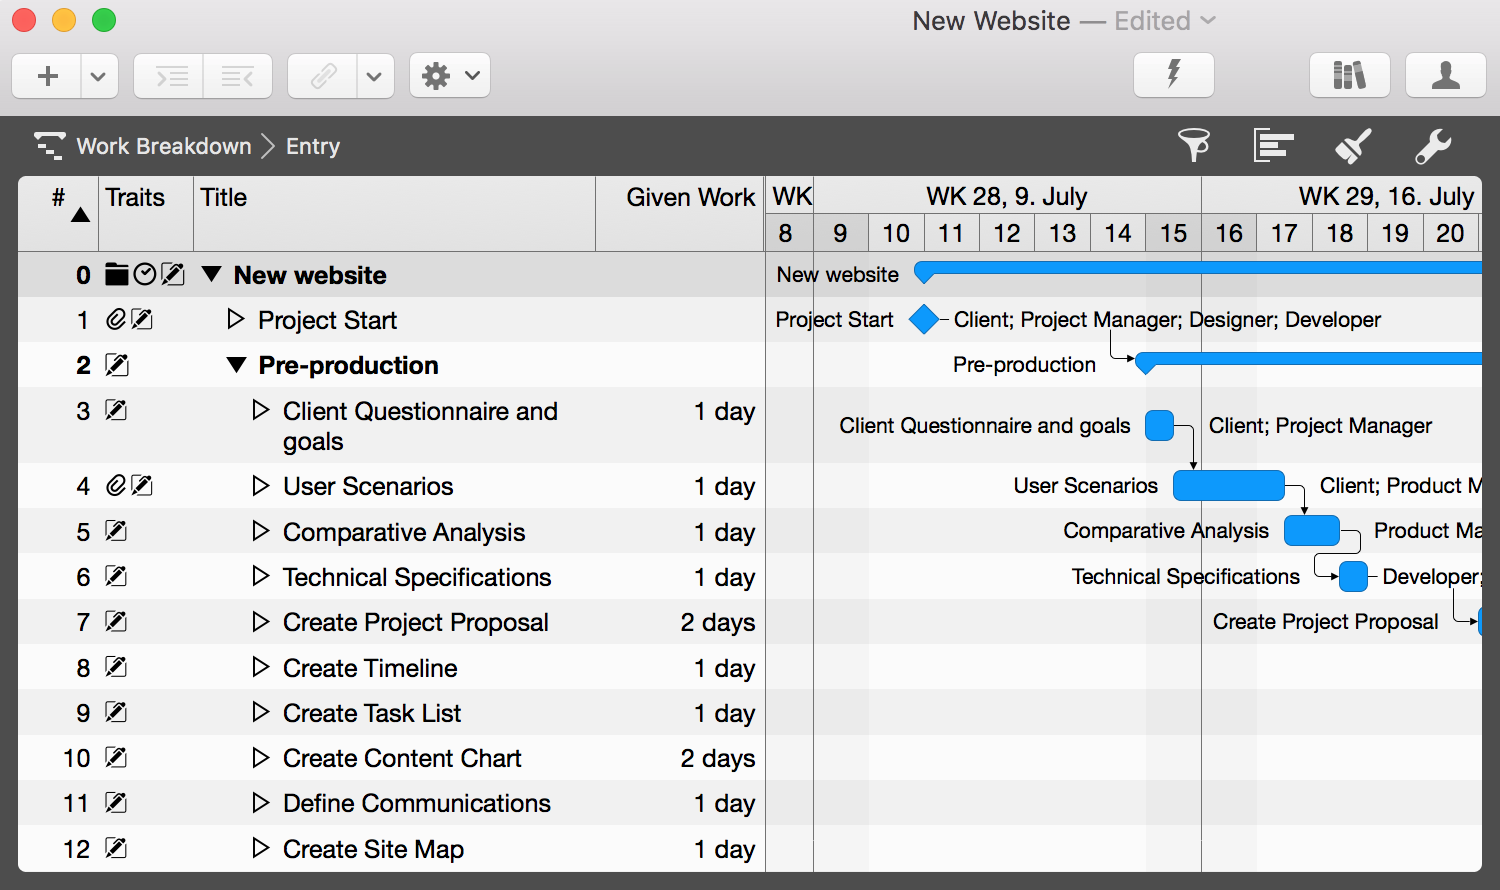The image size is (1500, 890).
Task: Sort by the Given Work column header
Action: [690, 198]
